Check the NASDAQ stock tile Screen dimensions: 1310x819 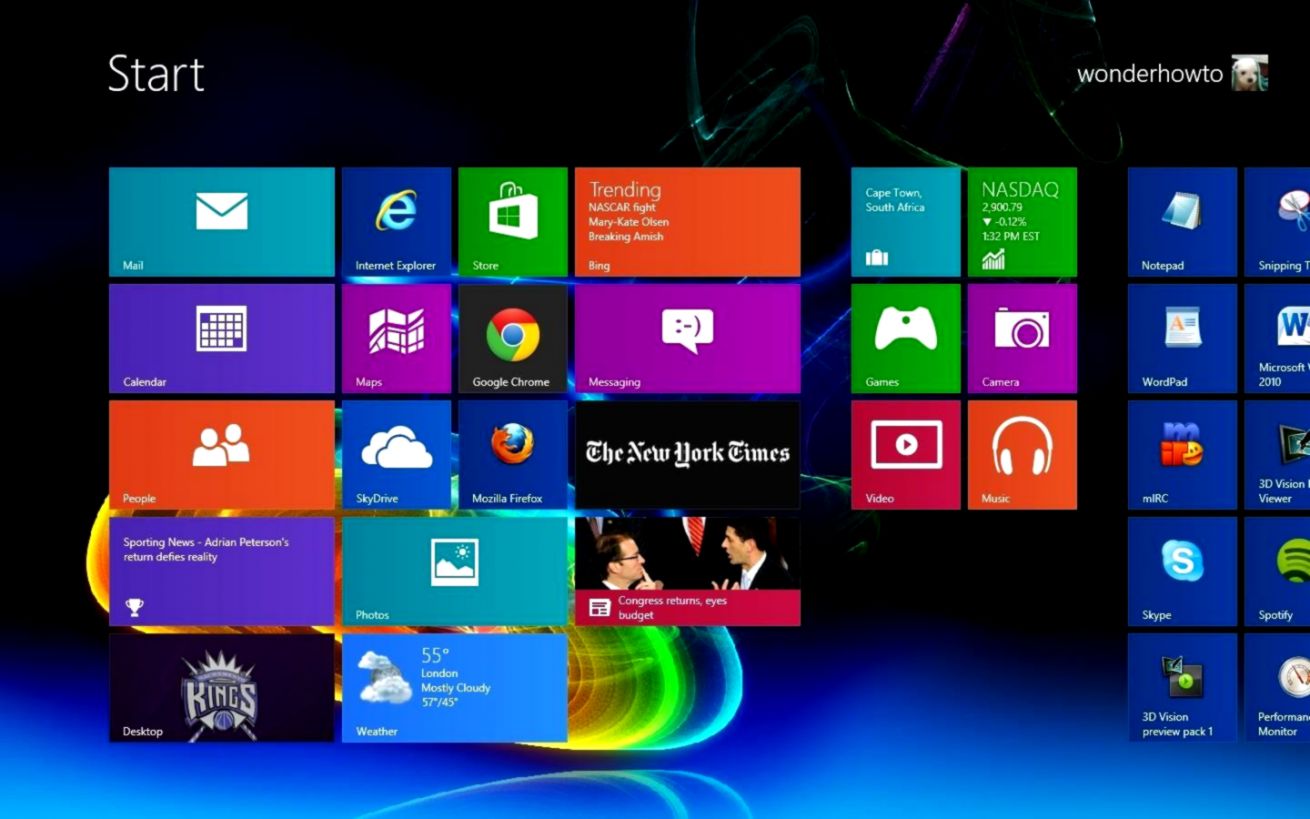(1022, 220)
